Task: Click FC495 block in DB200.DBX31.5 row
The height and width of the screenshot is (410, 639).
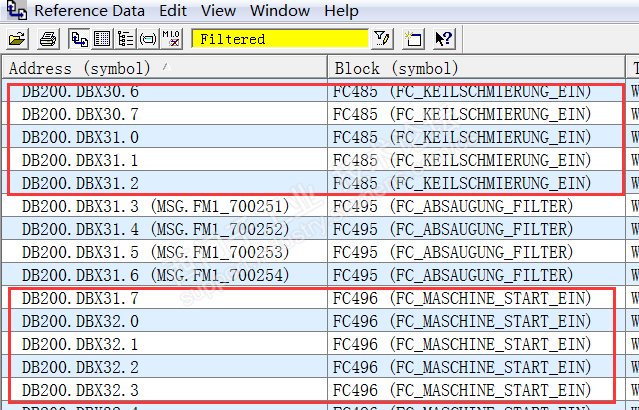Action: [x=453, y=252]
